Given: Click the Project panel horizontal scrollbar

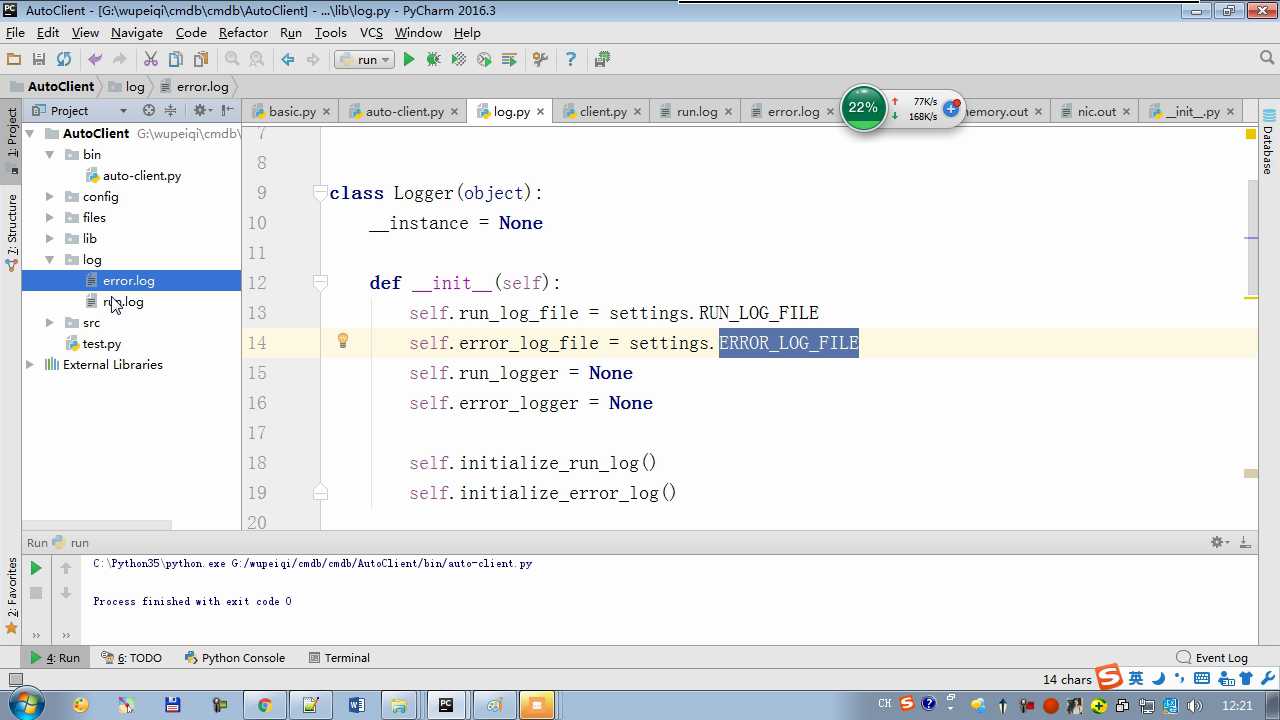Looking at the screenshot, I should pyautogui.click(x=97, y=524).
